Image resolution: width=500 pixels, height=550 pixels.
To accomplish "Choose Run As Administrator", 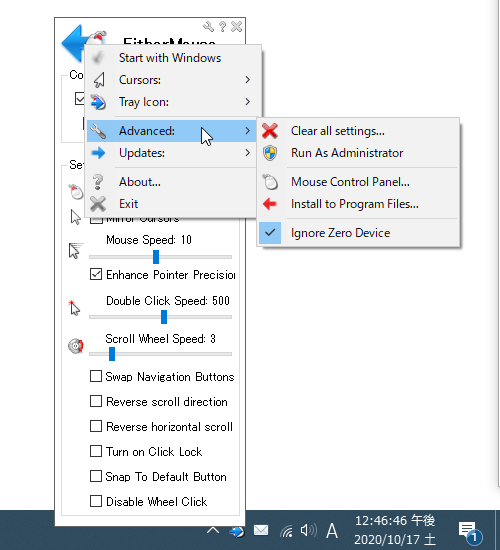I will click(358, 153).
